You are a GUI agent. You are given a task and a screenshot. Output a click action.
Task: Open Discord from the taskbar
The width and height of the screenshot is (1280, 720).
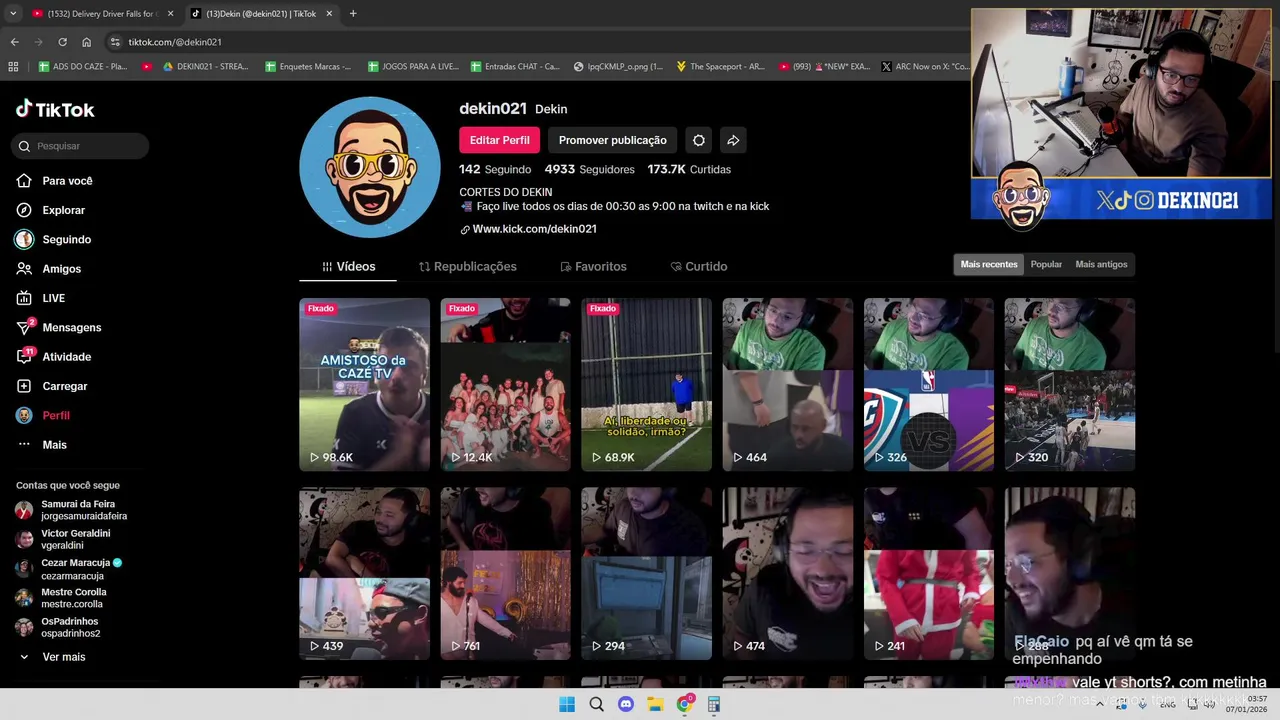(x=626, y=704)
